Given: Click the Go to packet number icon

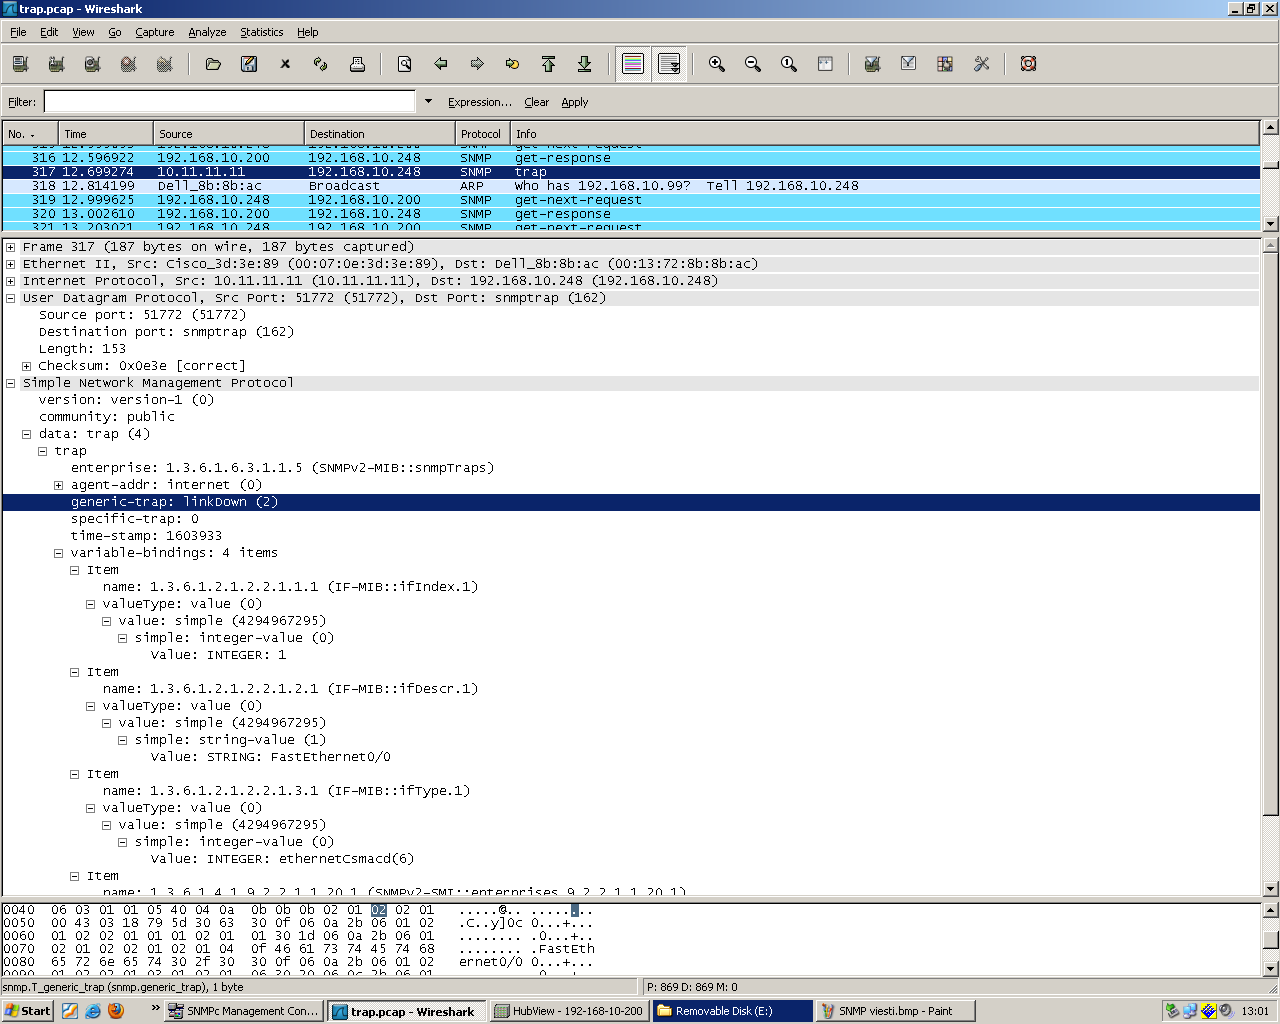Looking at the screenshot, I should tap(513, 64).
